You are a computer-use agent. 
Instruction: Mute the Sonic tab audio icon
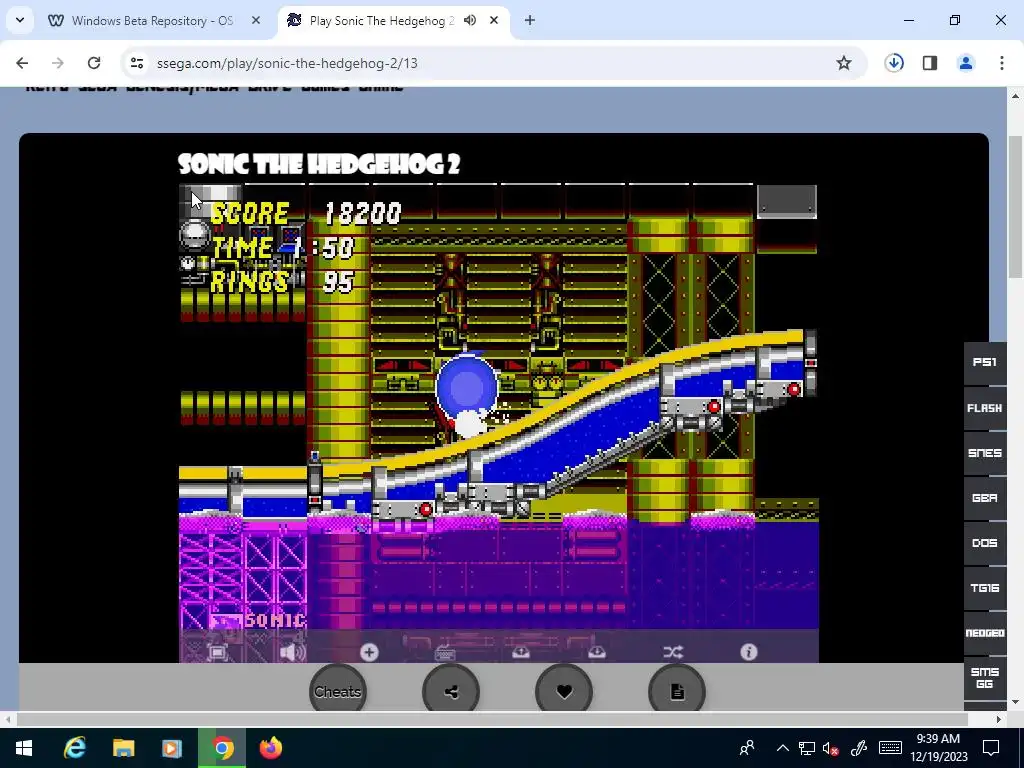click(x=470, y=20)
